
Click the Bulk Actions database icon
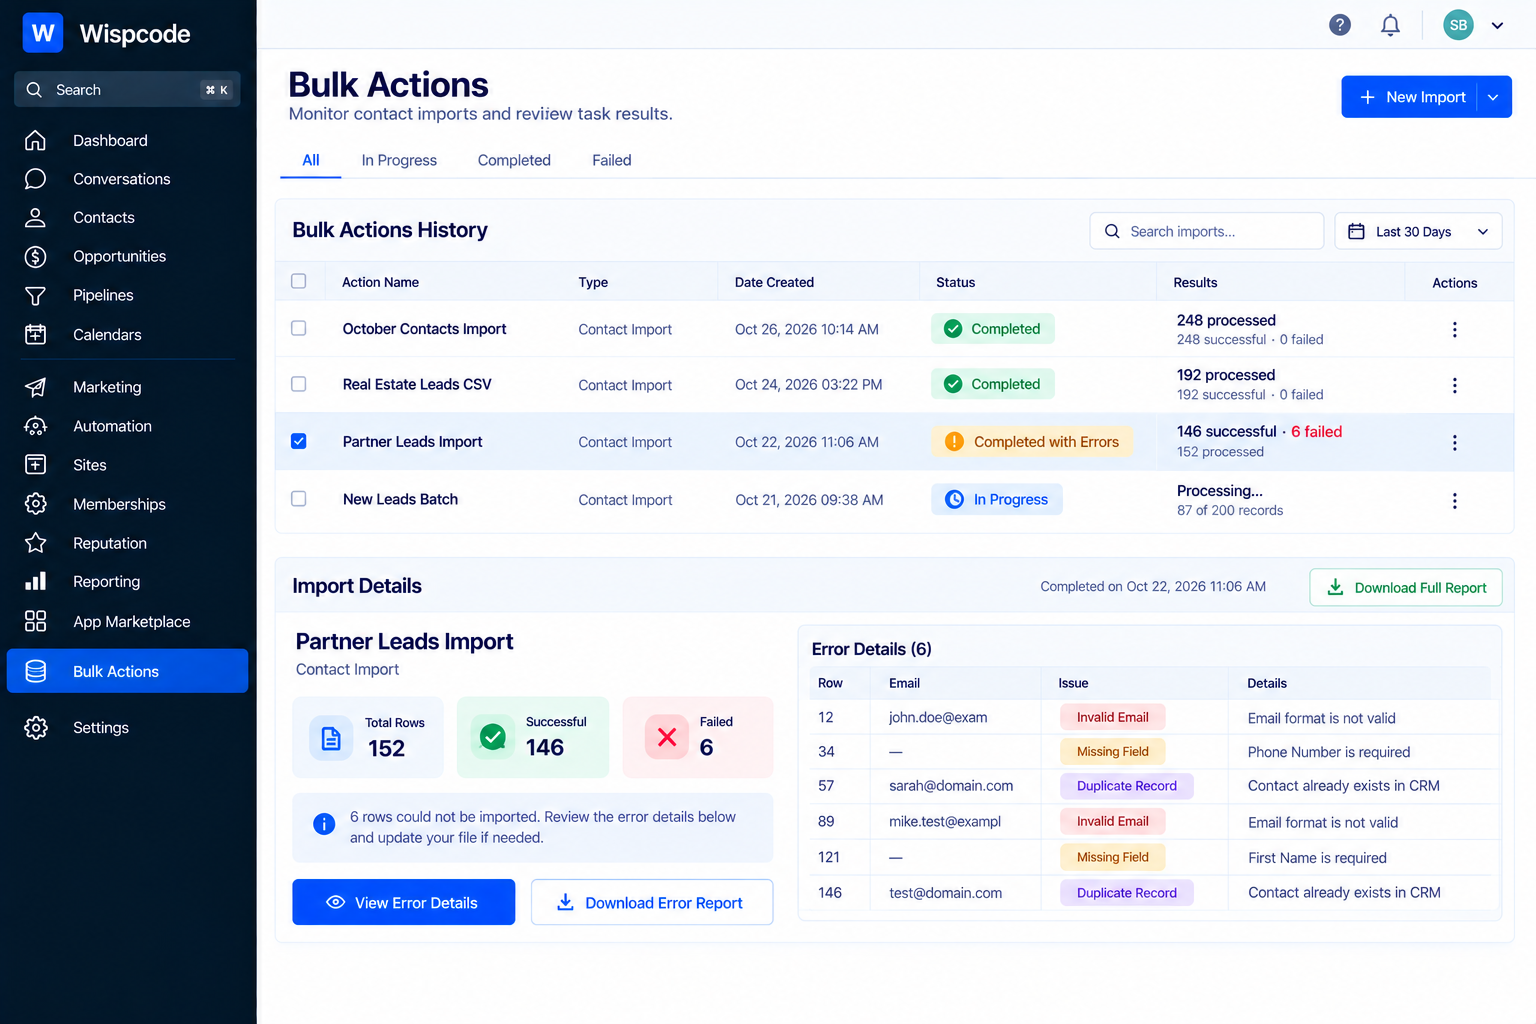coord(35,671)
